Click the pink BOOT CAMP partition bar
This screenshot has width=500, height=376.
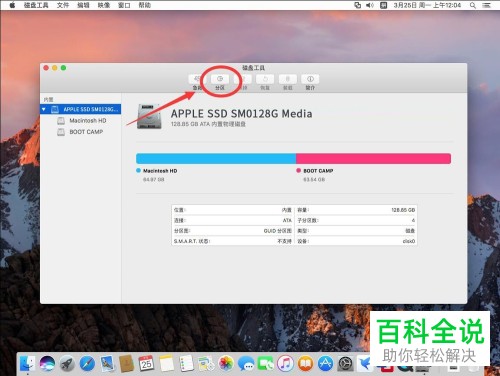click(x=373, y=158)
